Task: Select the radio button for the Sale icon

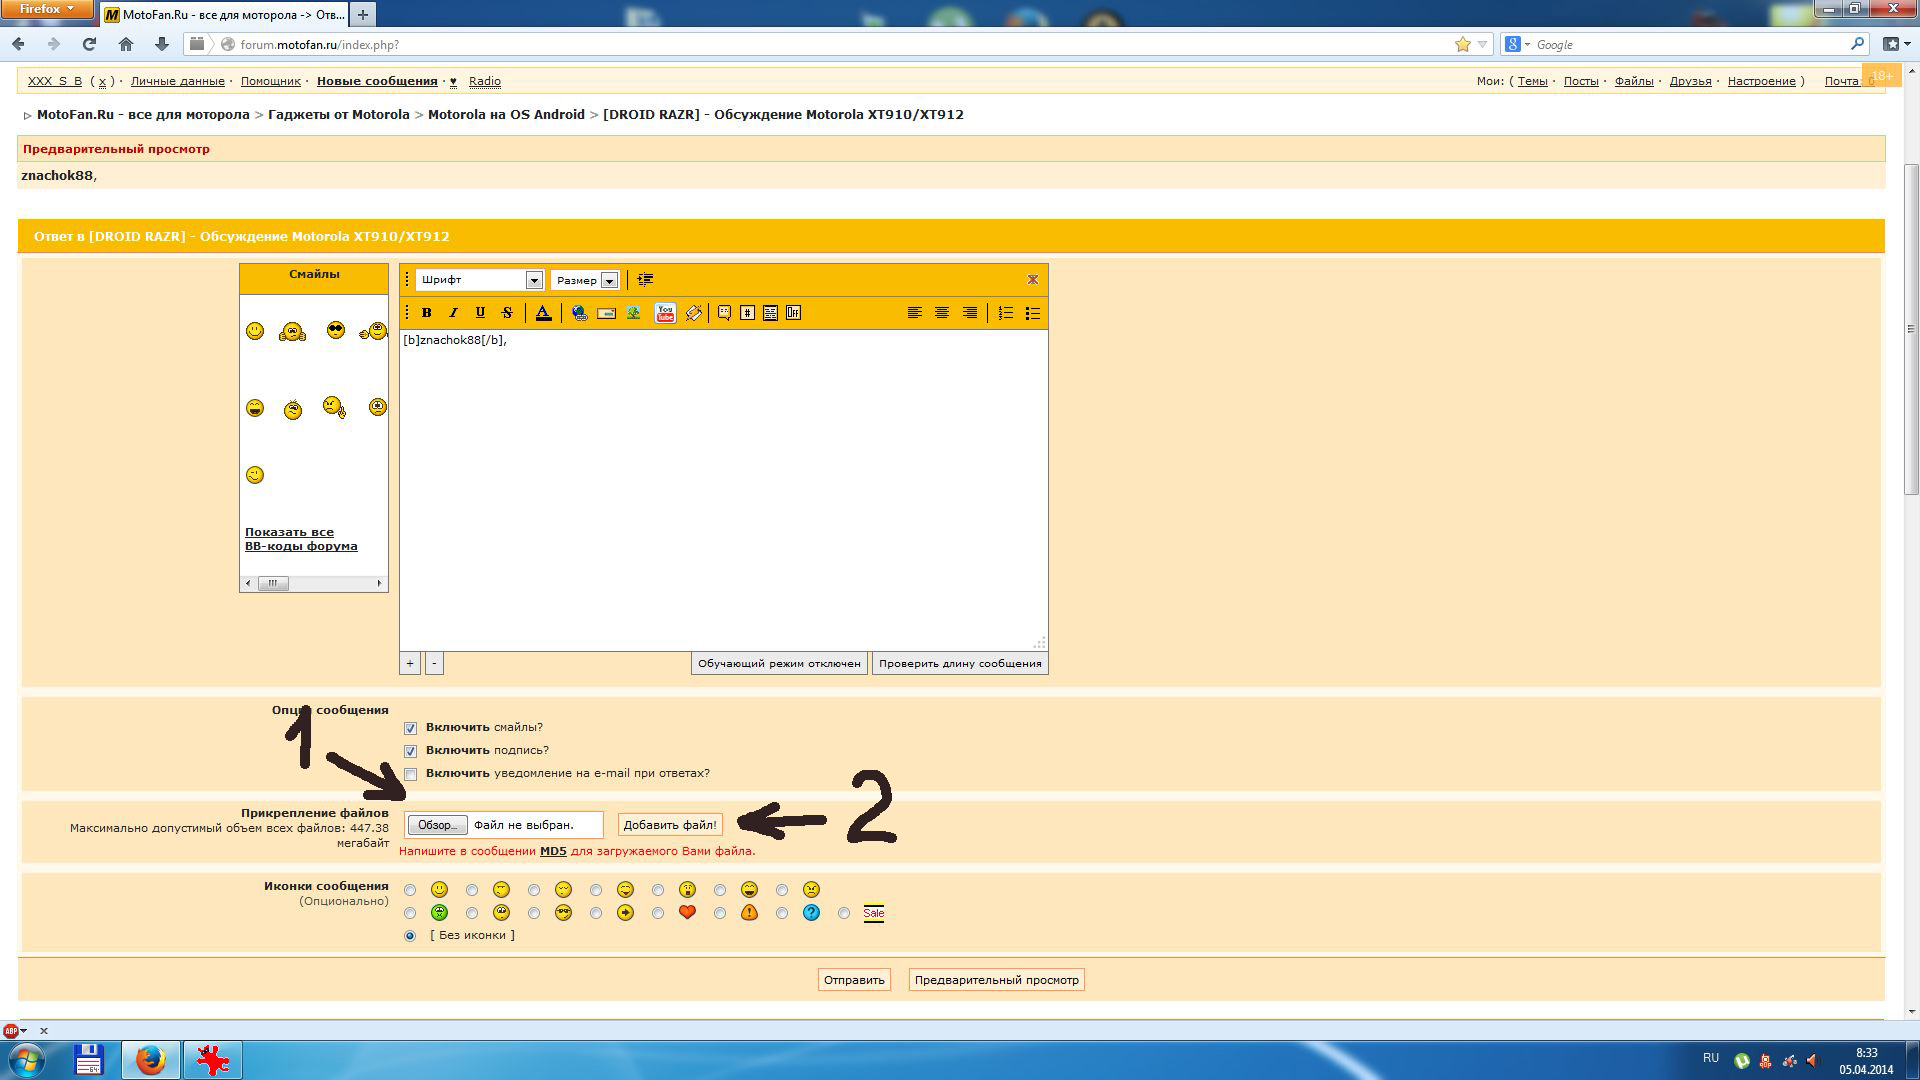Action: [844, 913]
